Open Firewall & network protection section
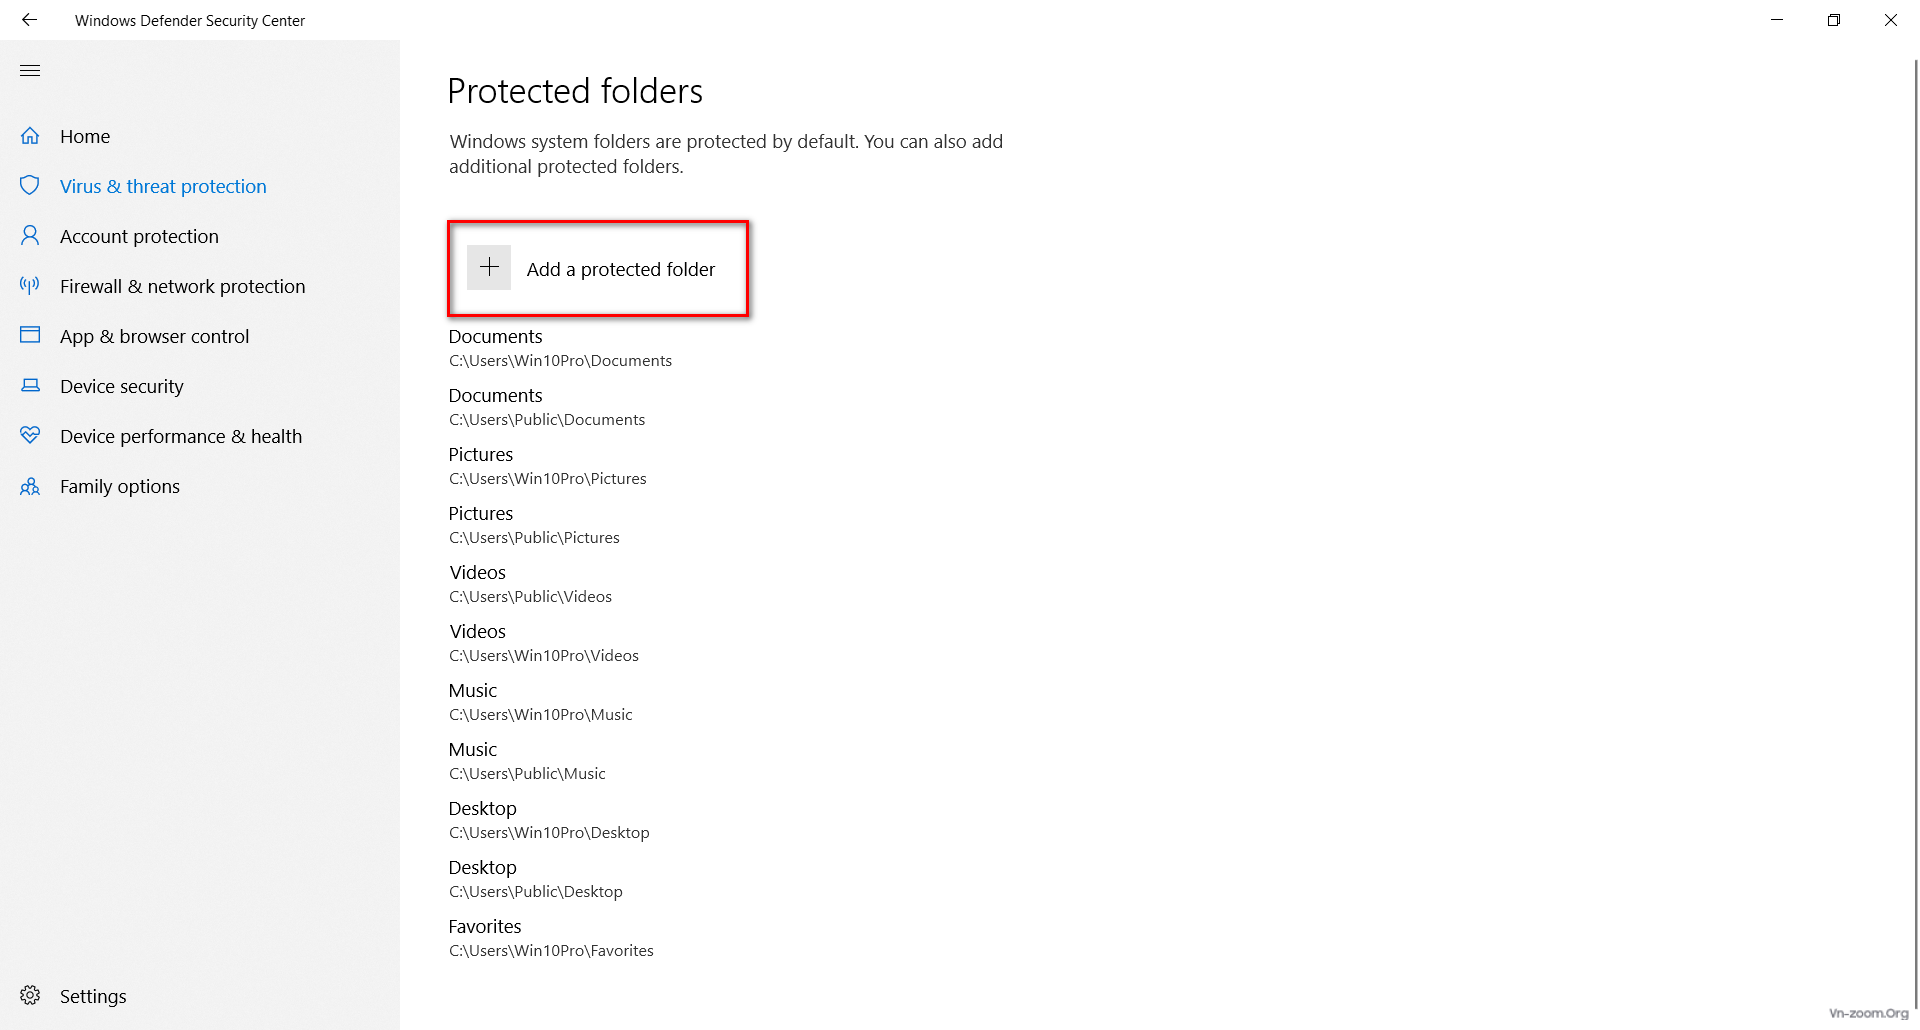The image size is (1920, 1030). tap(182, 286)
